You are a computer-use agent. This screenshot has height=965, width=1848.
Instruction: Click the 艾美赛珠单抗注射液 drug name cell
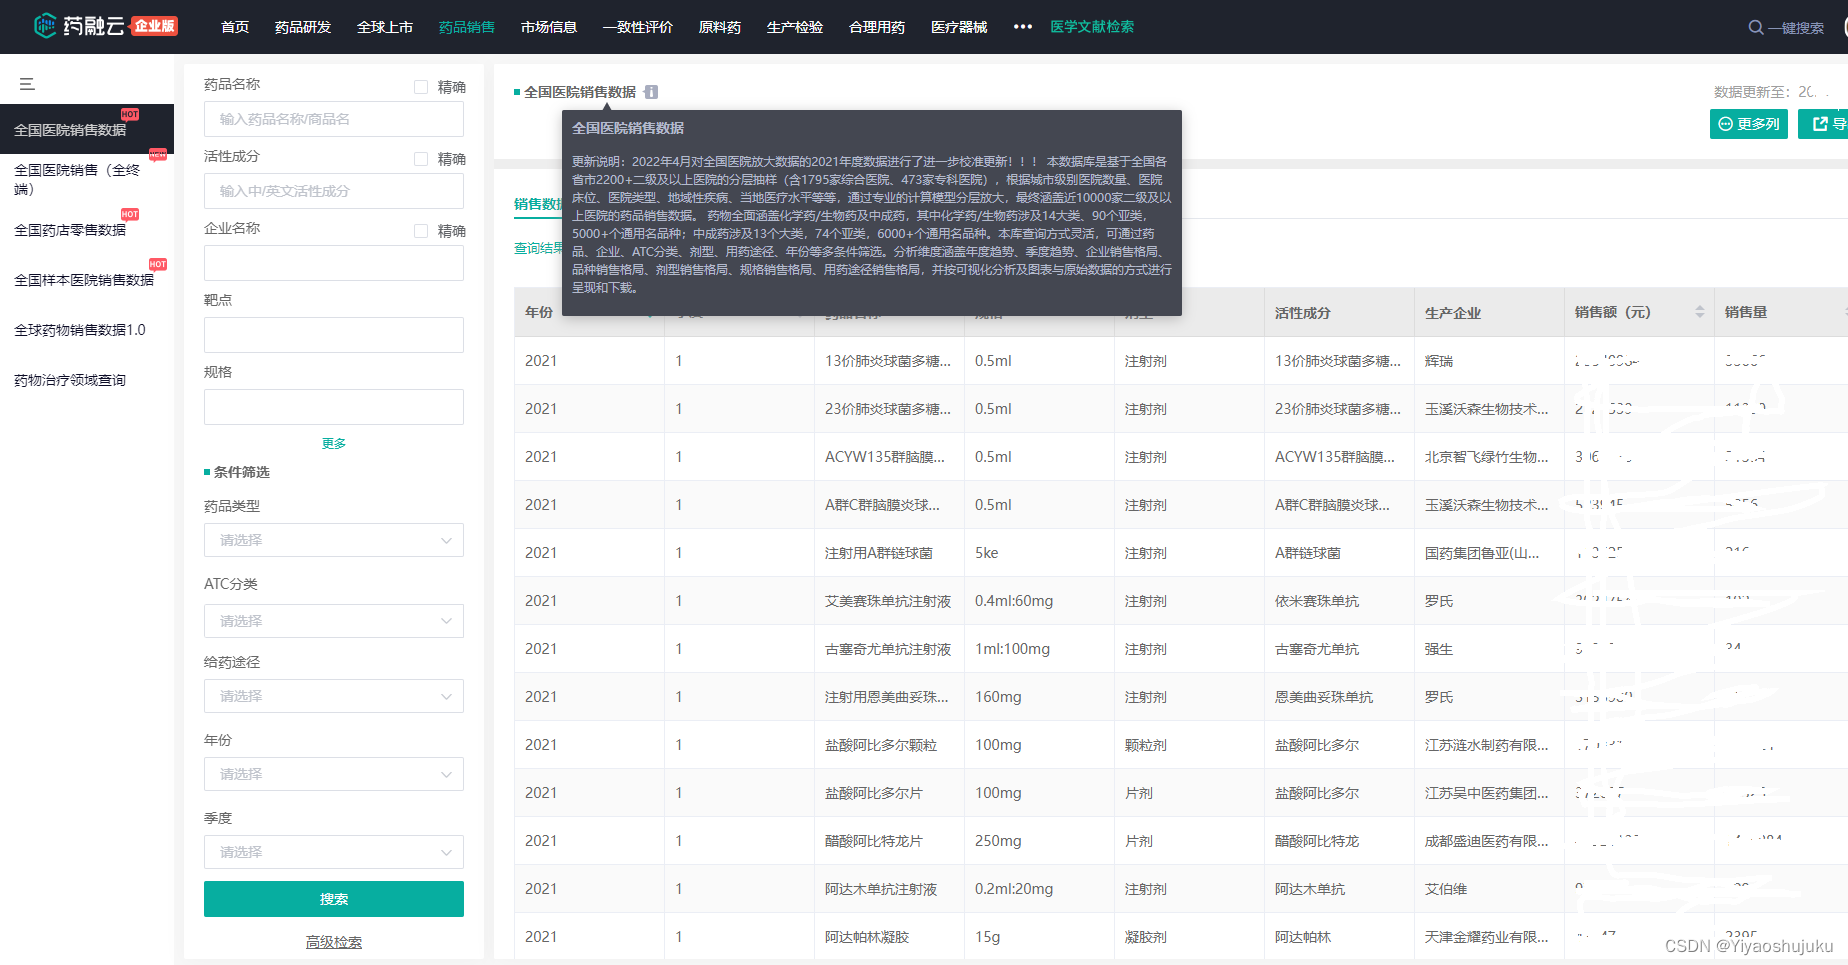click(888, 601)
